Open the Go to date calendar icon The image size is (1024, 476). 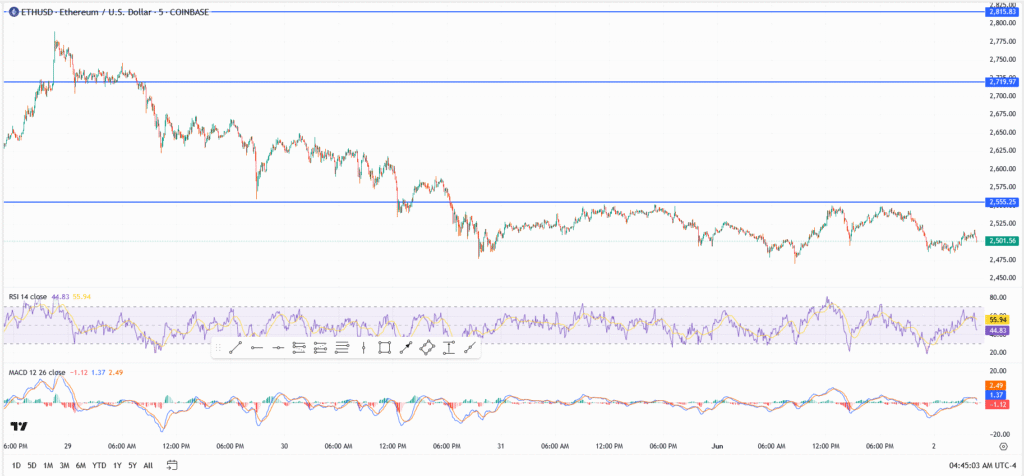[172, 465]
